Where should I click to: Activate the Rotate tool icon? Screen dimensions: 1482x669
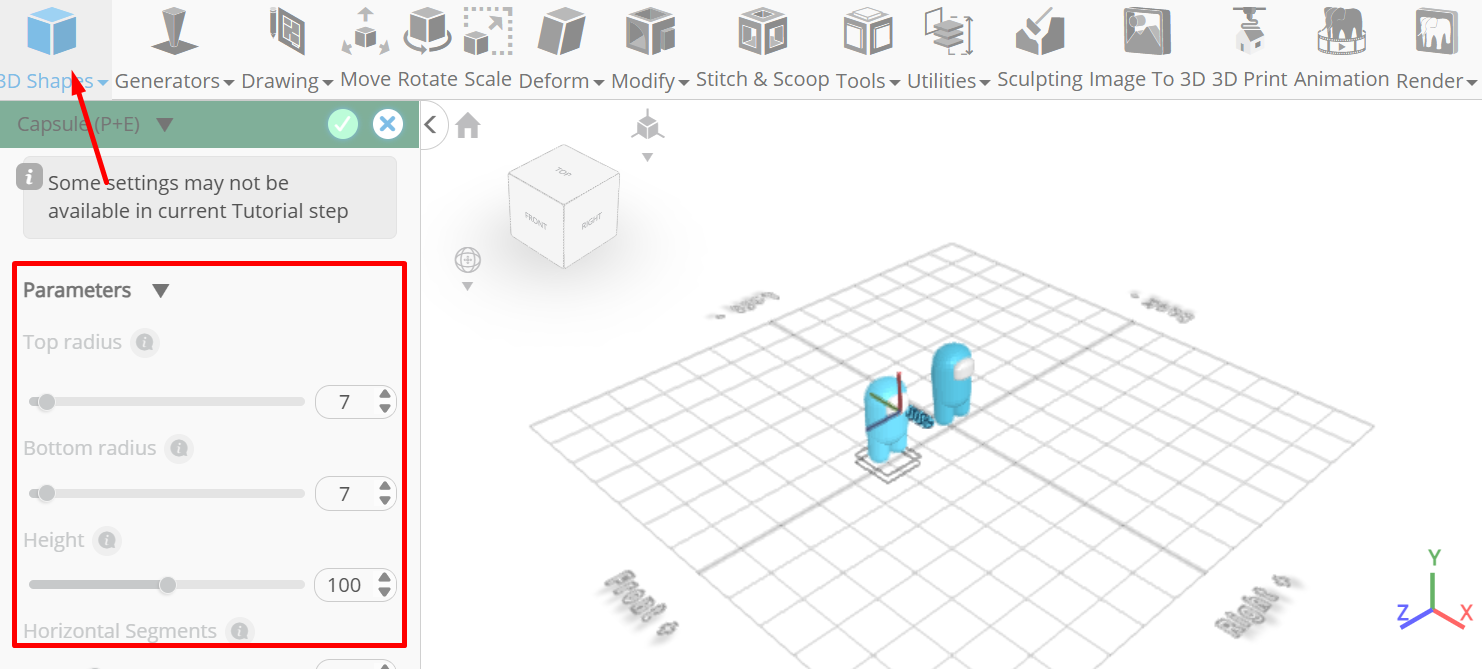coord(427,30)
